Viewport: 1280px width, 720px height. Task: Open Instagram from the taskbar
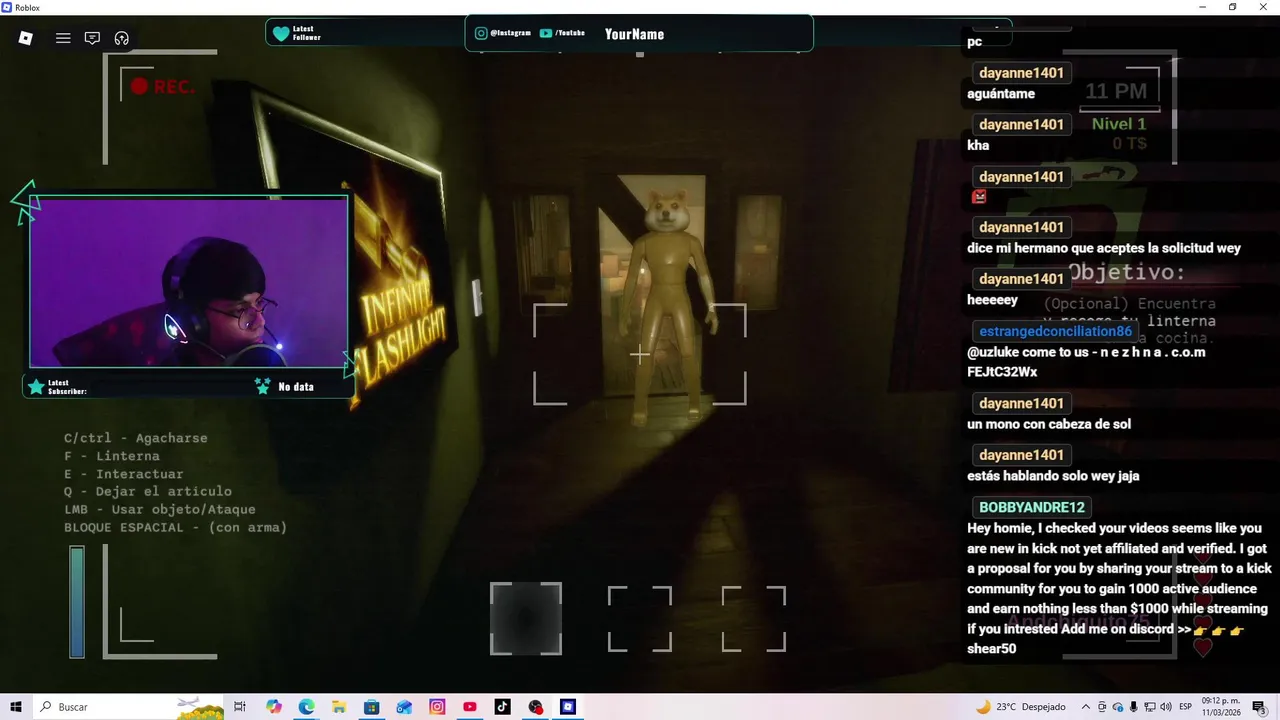coord(437,707)
